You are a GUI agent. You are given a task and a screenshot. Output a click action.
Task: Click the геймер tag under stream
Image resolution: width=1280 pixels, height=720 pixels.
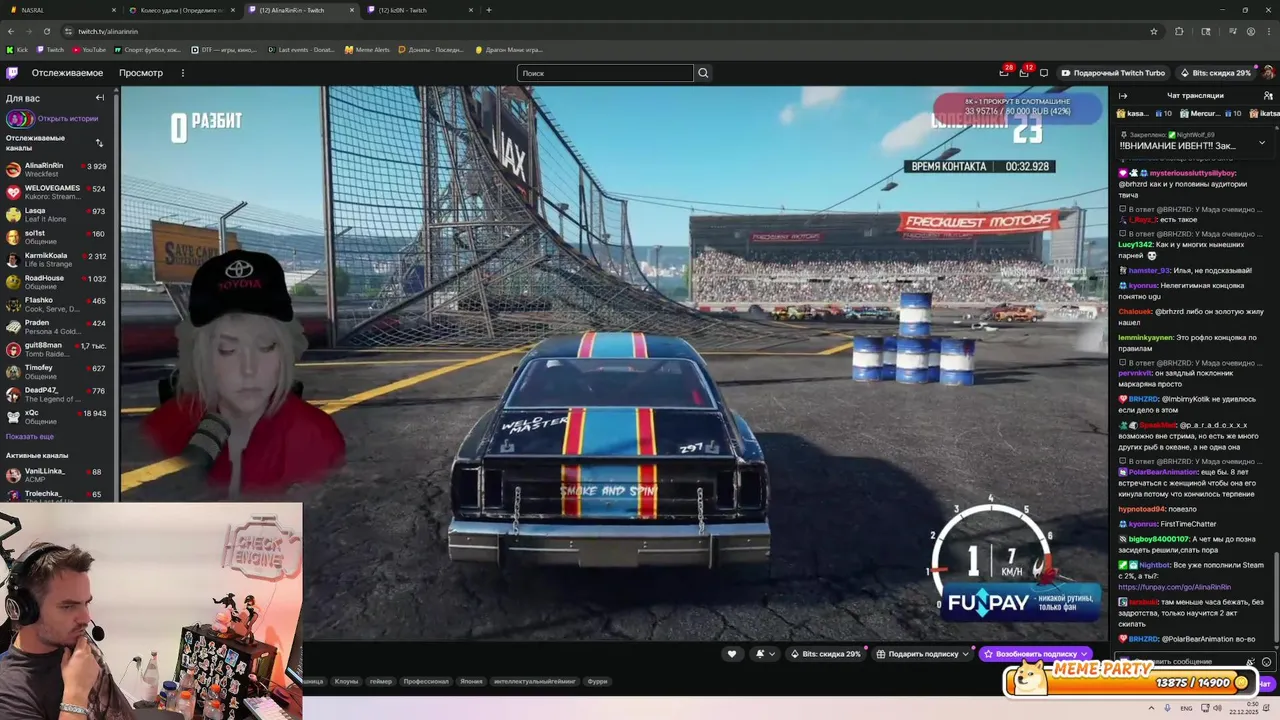[381, 681]
